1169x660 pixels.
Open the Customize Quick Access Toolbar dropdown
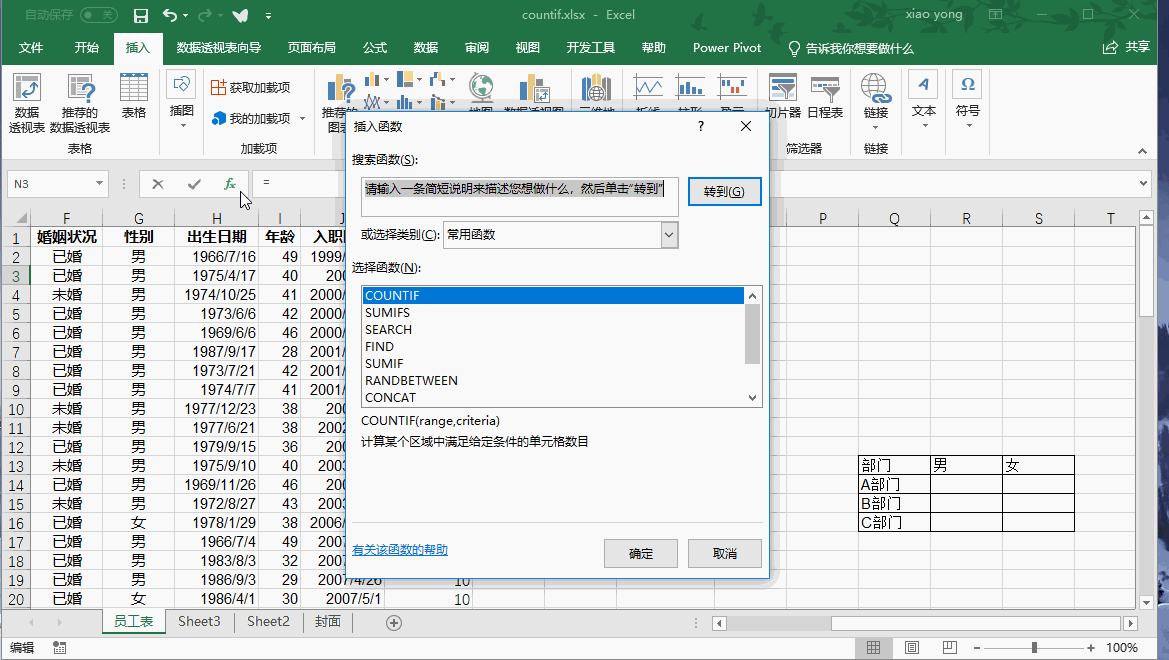pos(268,15)
